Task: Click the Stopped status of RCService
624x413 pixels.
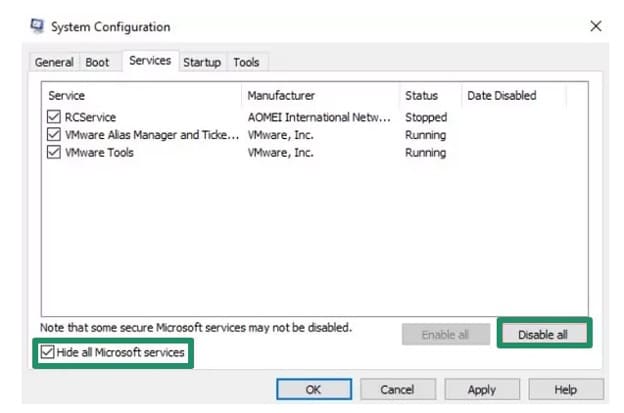Action: (x=426, y=117)
